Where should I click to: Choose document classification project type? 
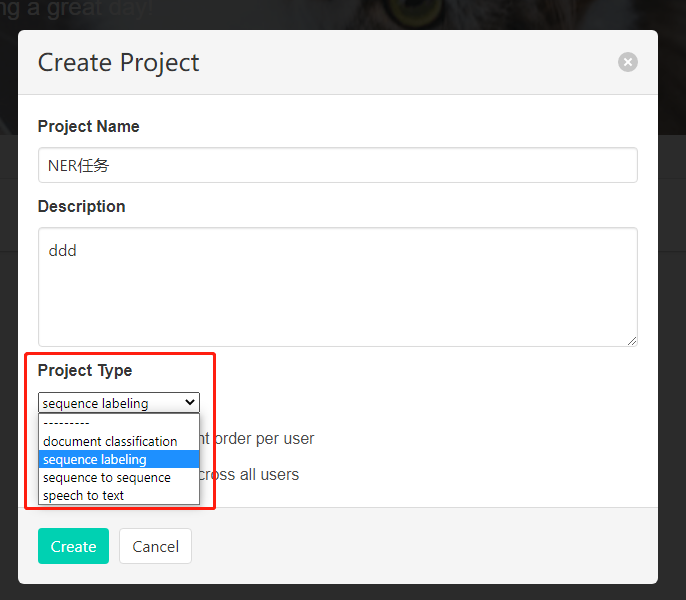coord(110,441)
